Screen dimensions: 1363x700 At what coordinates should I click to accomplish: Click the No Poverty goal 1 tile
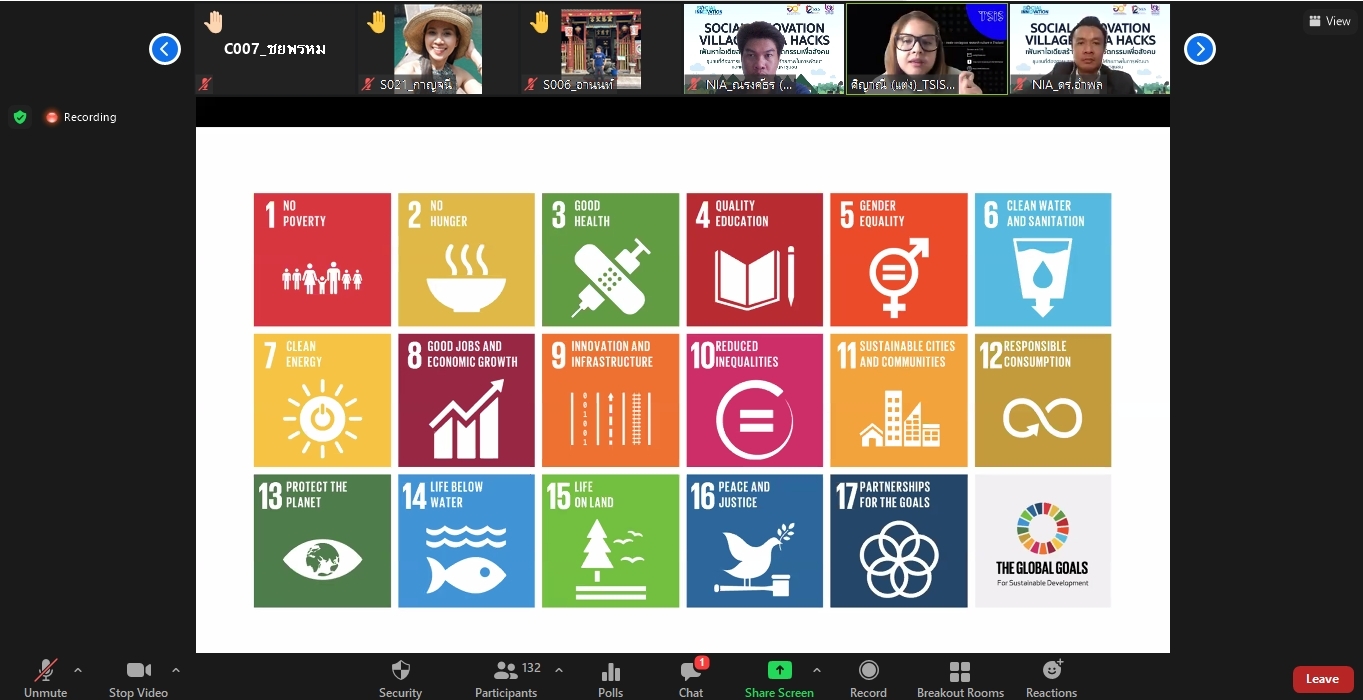click(x=322, y=260)
